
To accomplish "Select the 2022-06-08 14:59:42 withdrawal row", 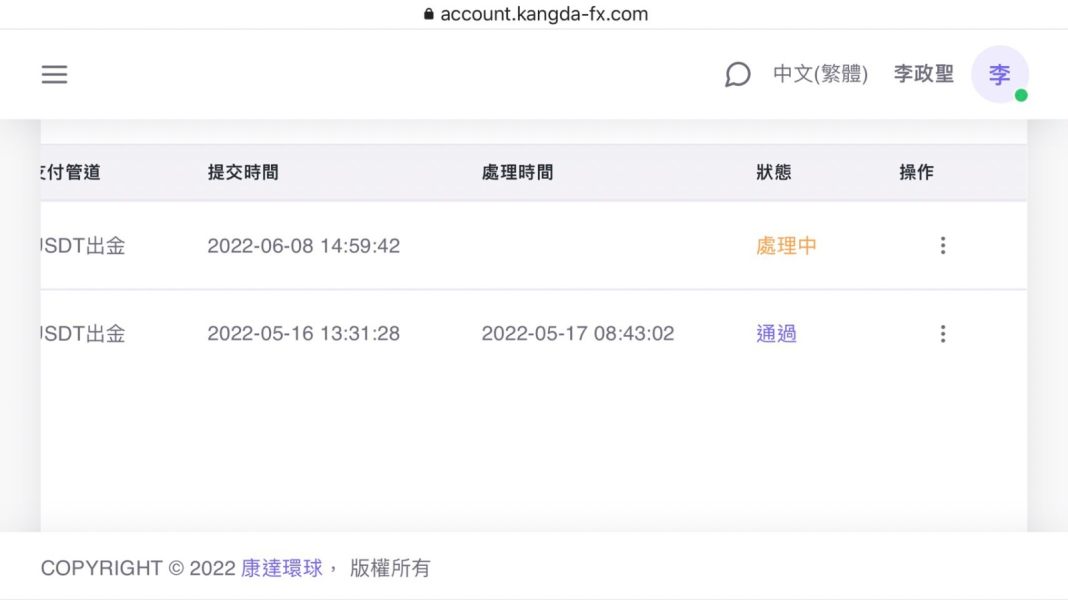I will [x=533, y=245].
